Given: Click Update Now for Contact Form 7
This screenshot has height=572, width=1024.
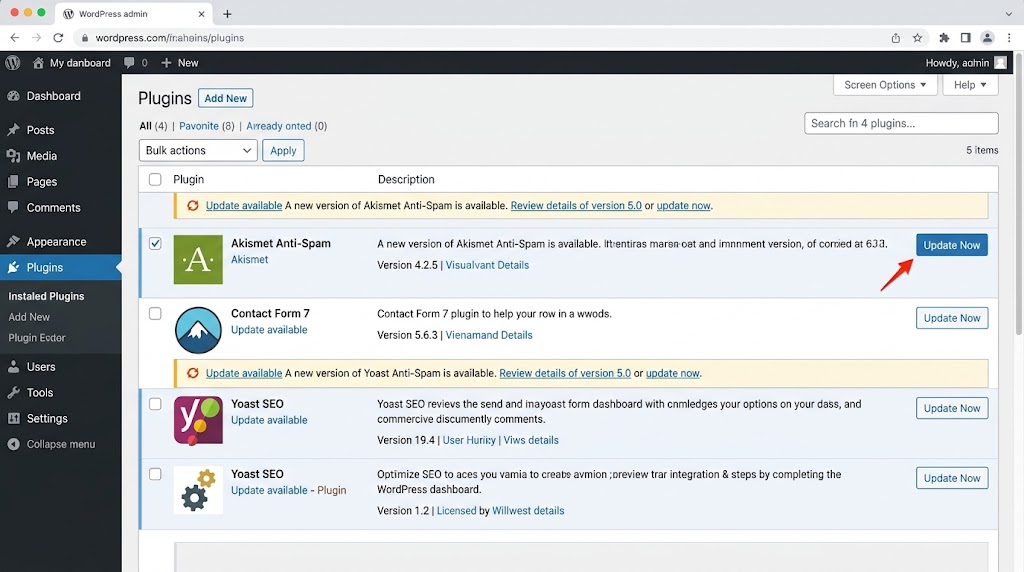Looking at the screenshot, I should (x=952, y=318).
